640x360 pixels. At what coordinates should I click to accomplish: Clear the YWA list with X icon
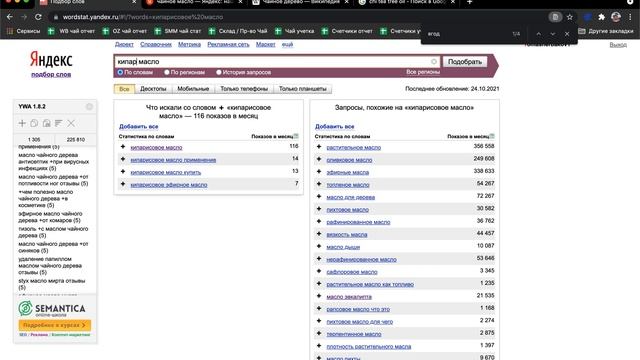[x=71, y=123]
